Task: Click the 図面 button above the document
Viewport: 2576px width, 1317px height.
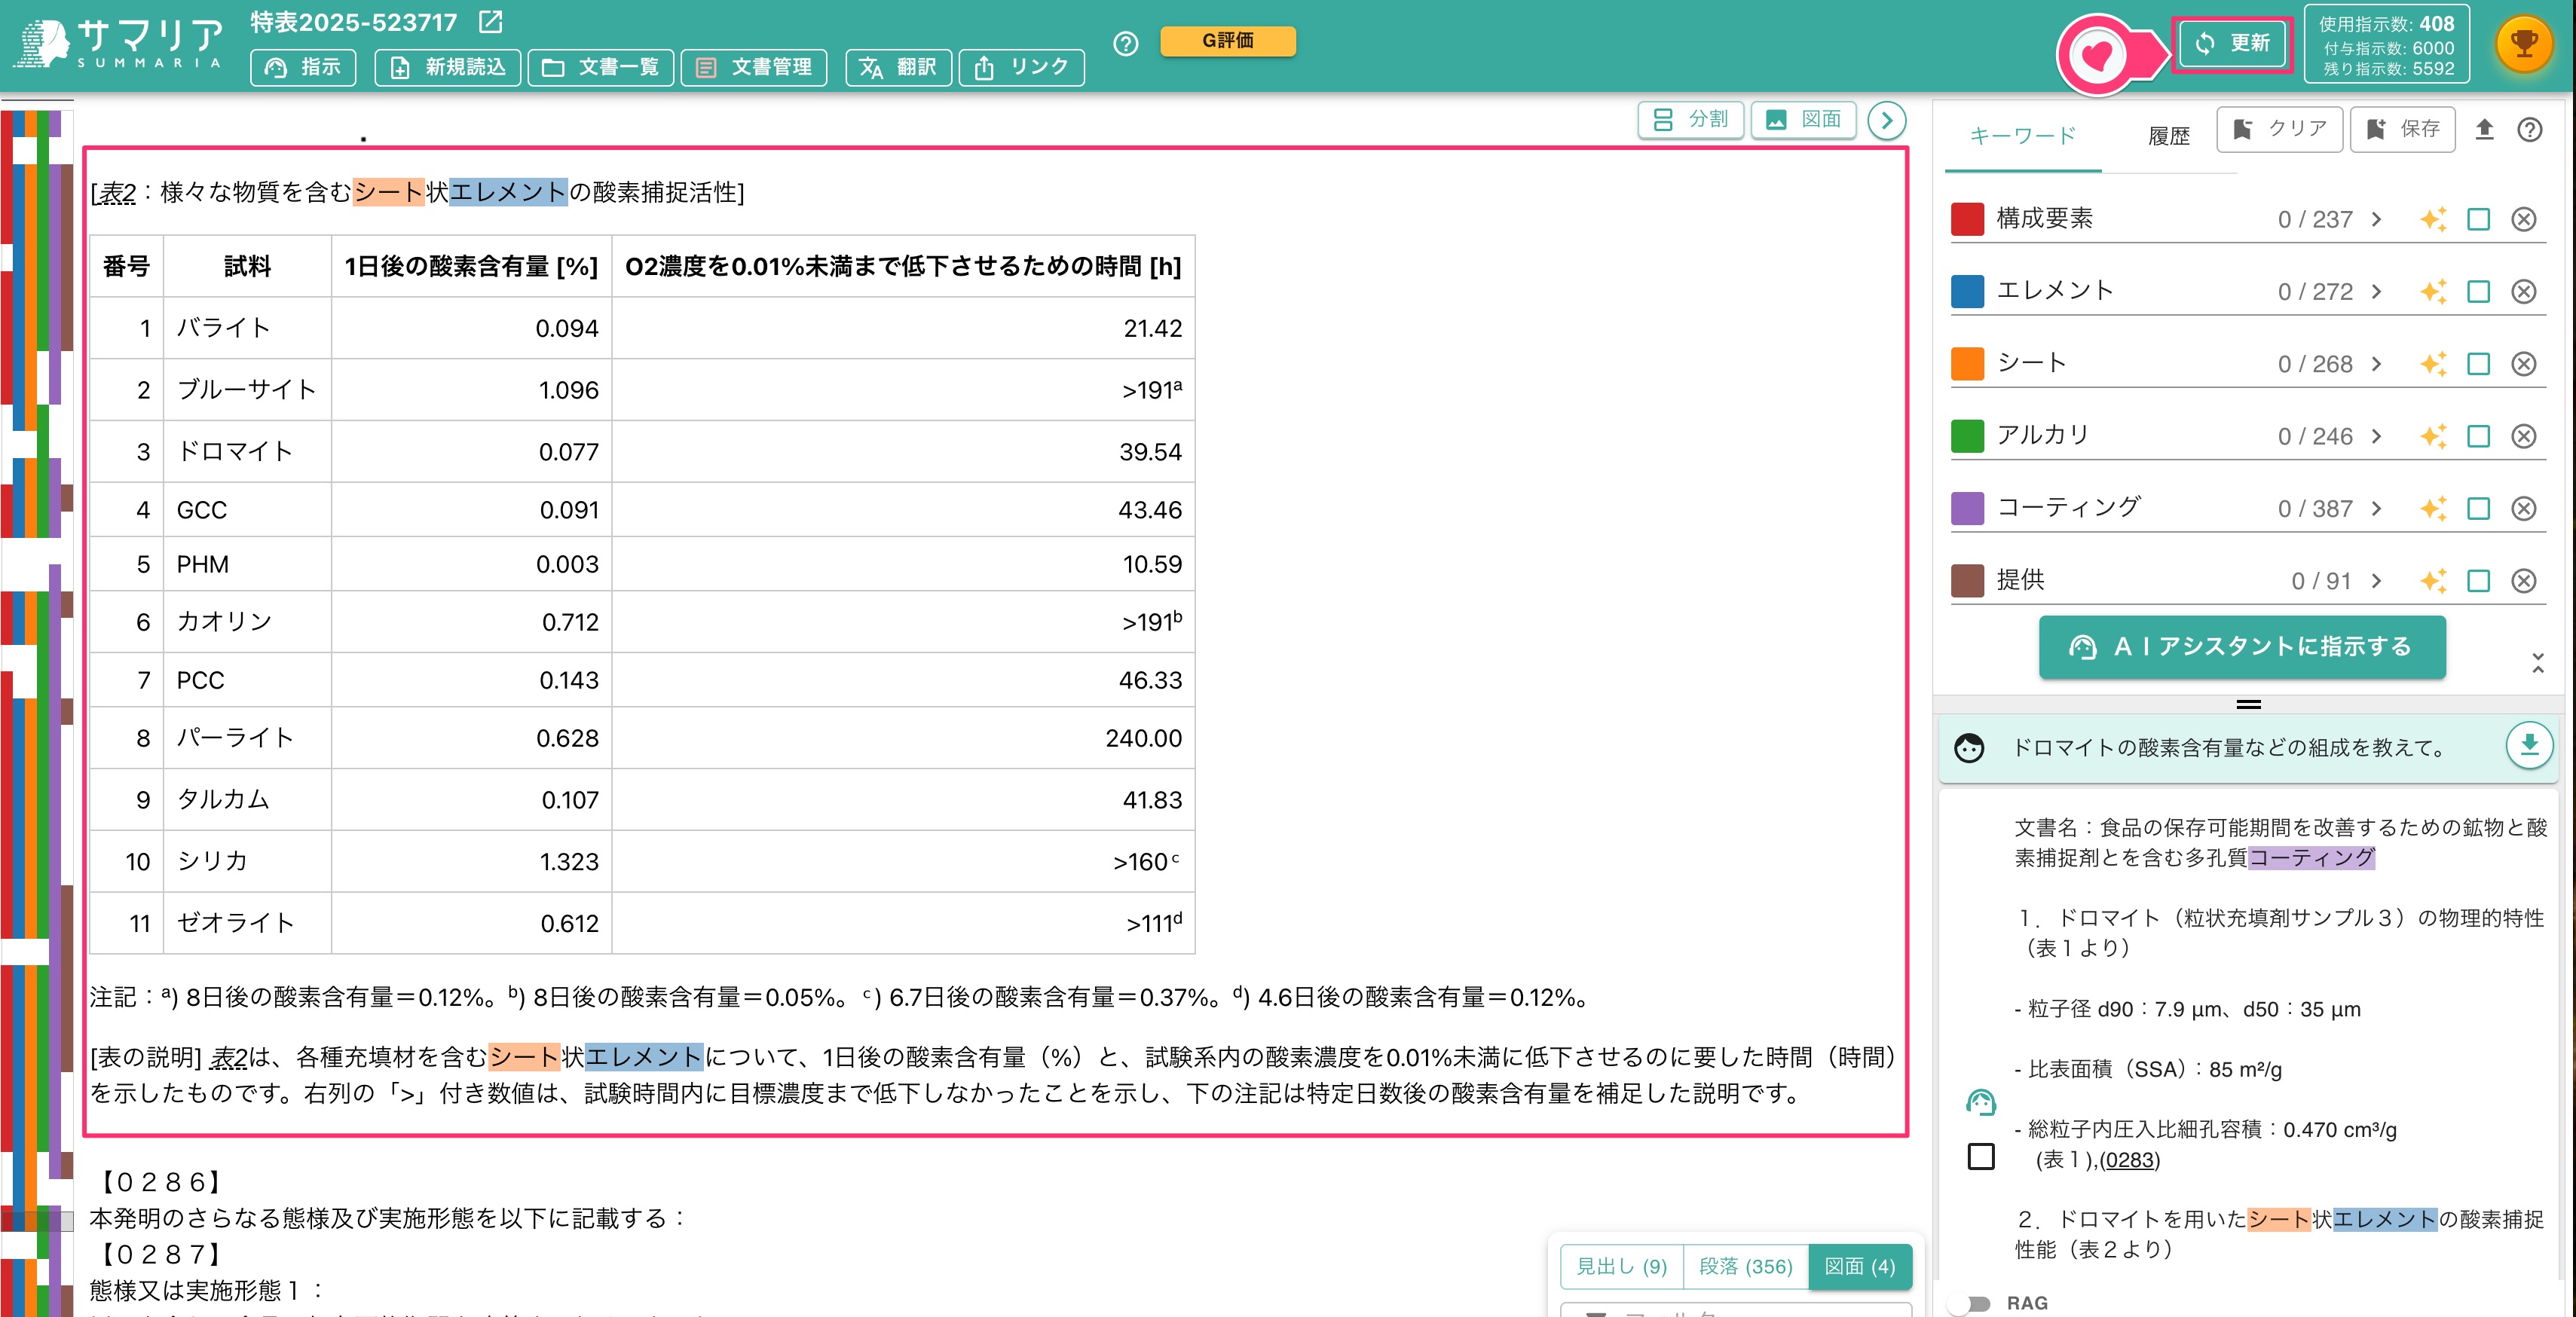Action: pyautogui.click(x=1804, y=120)
